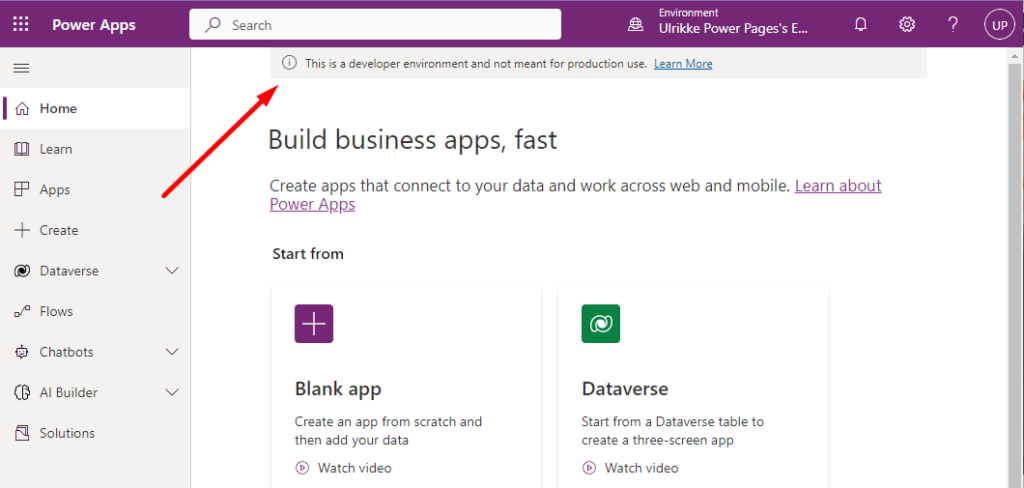Open Create in left navigation
Screen dimensions: 1024x488
(95, 230)
